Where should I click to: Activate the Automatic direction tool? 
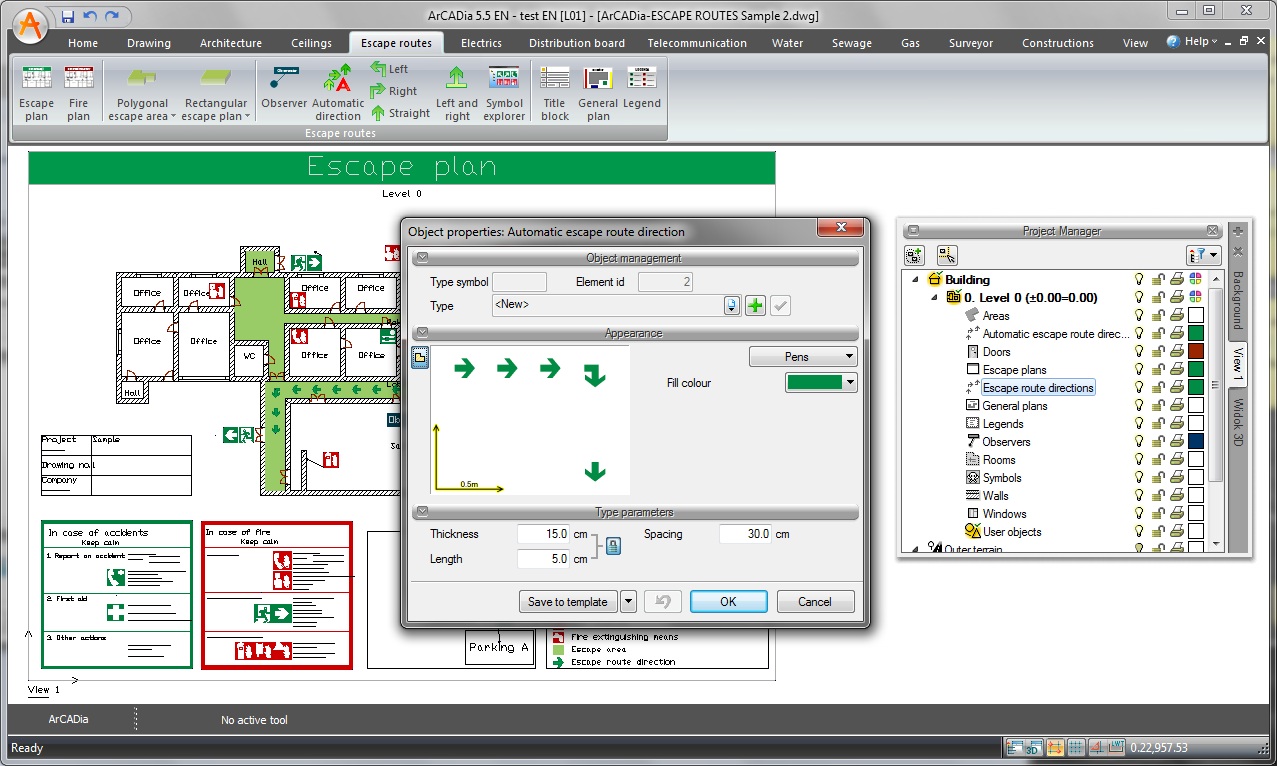click(338, 92)
